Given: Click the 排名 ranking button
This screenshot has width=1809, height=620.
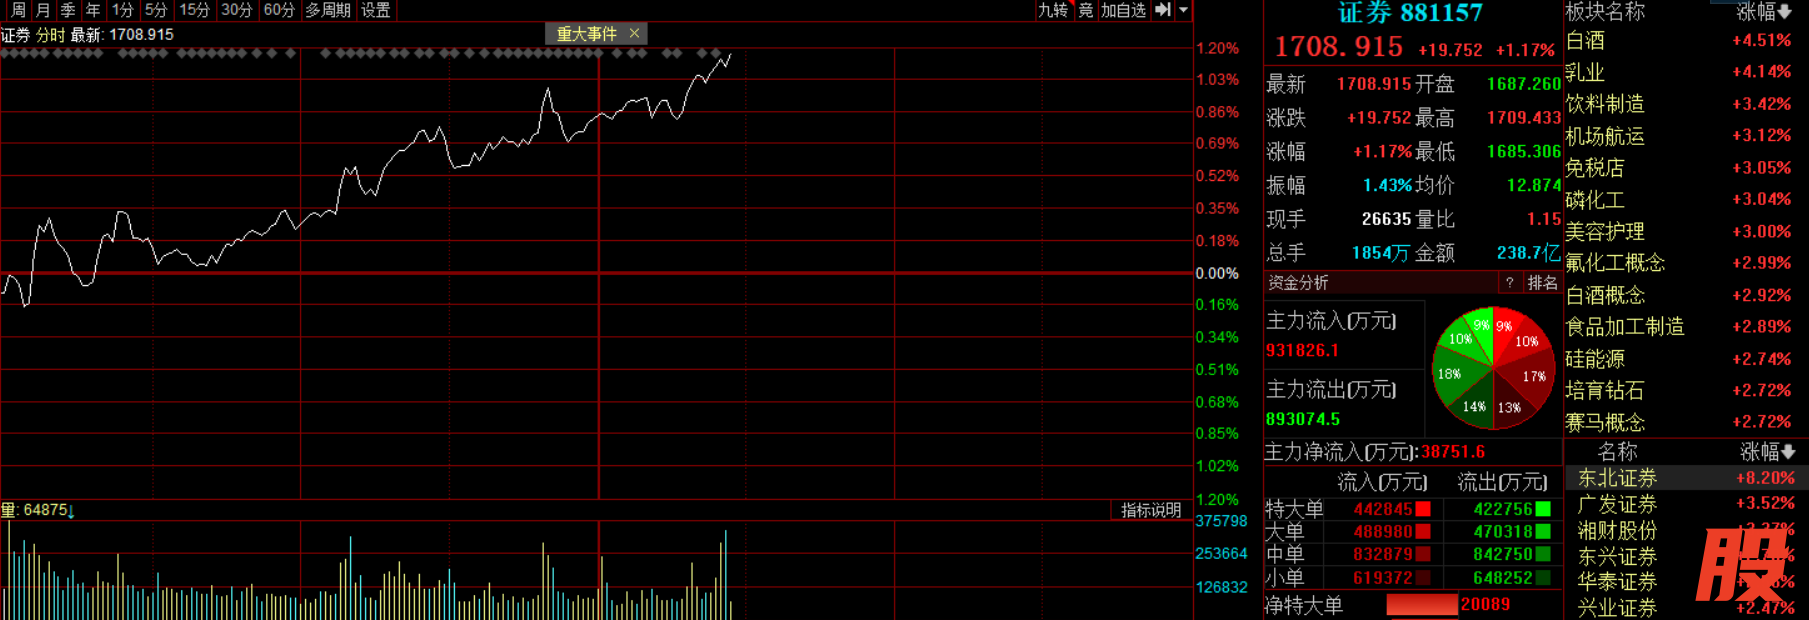Looking at the screenshot, I should tap(1542, 283).
